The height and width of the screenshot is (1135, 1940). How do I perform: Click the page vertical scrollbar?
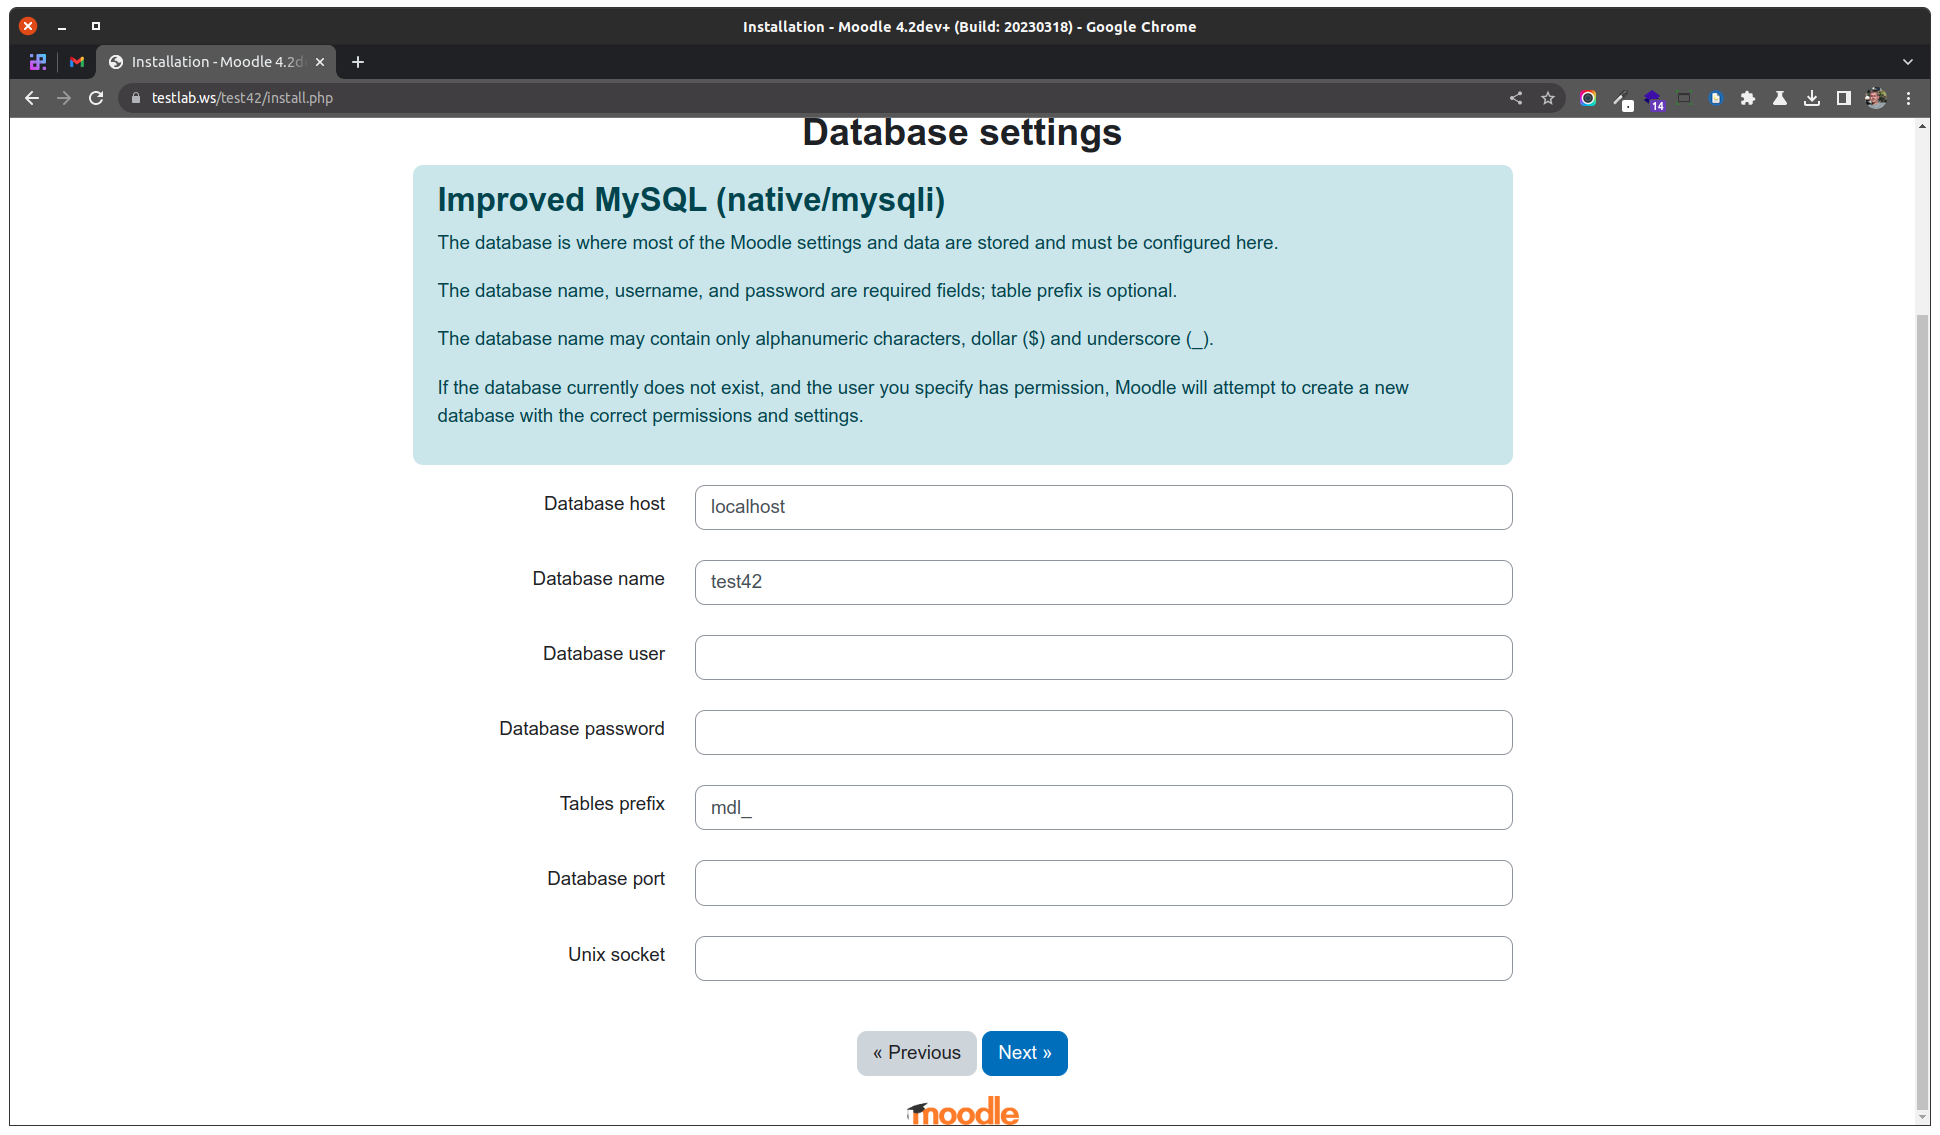(1922, 710)
